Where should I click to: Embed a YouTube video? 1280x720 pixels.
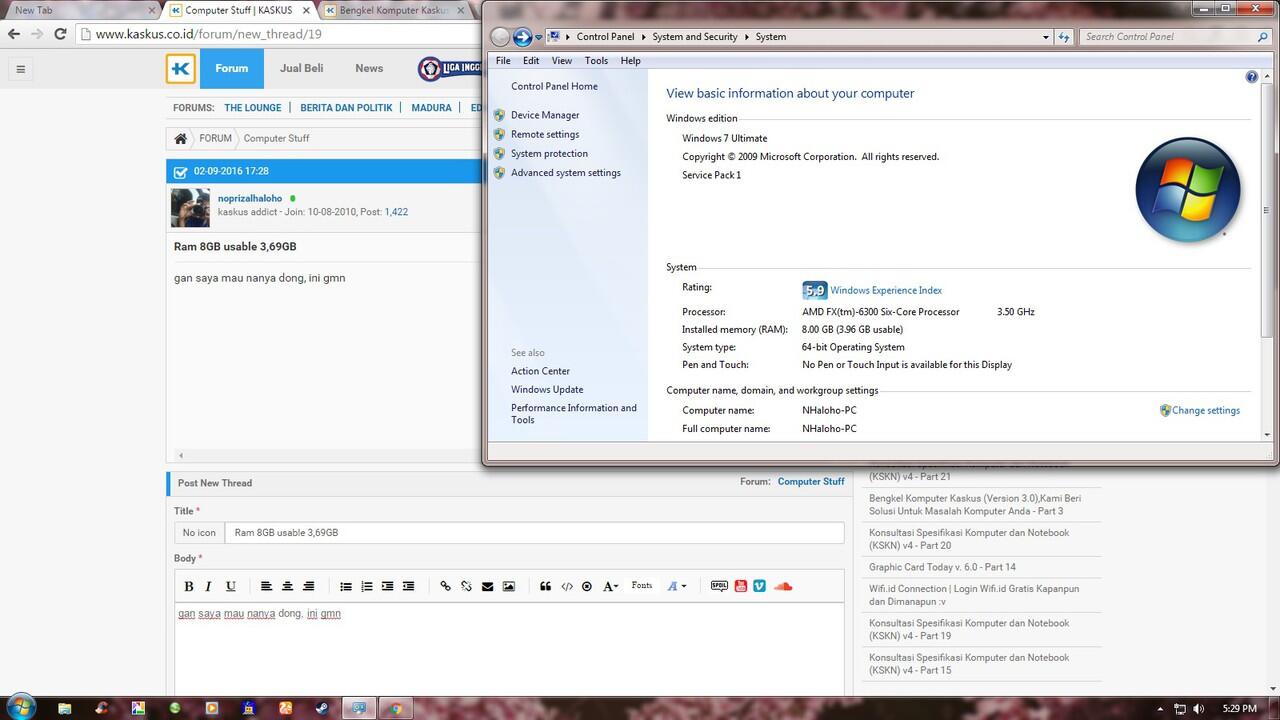click(740, 586)
